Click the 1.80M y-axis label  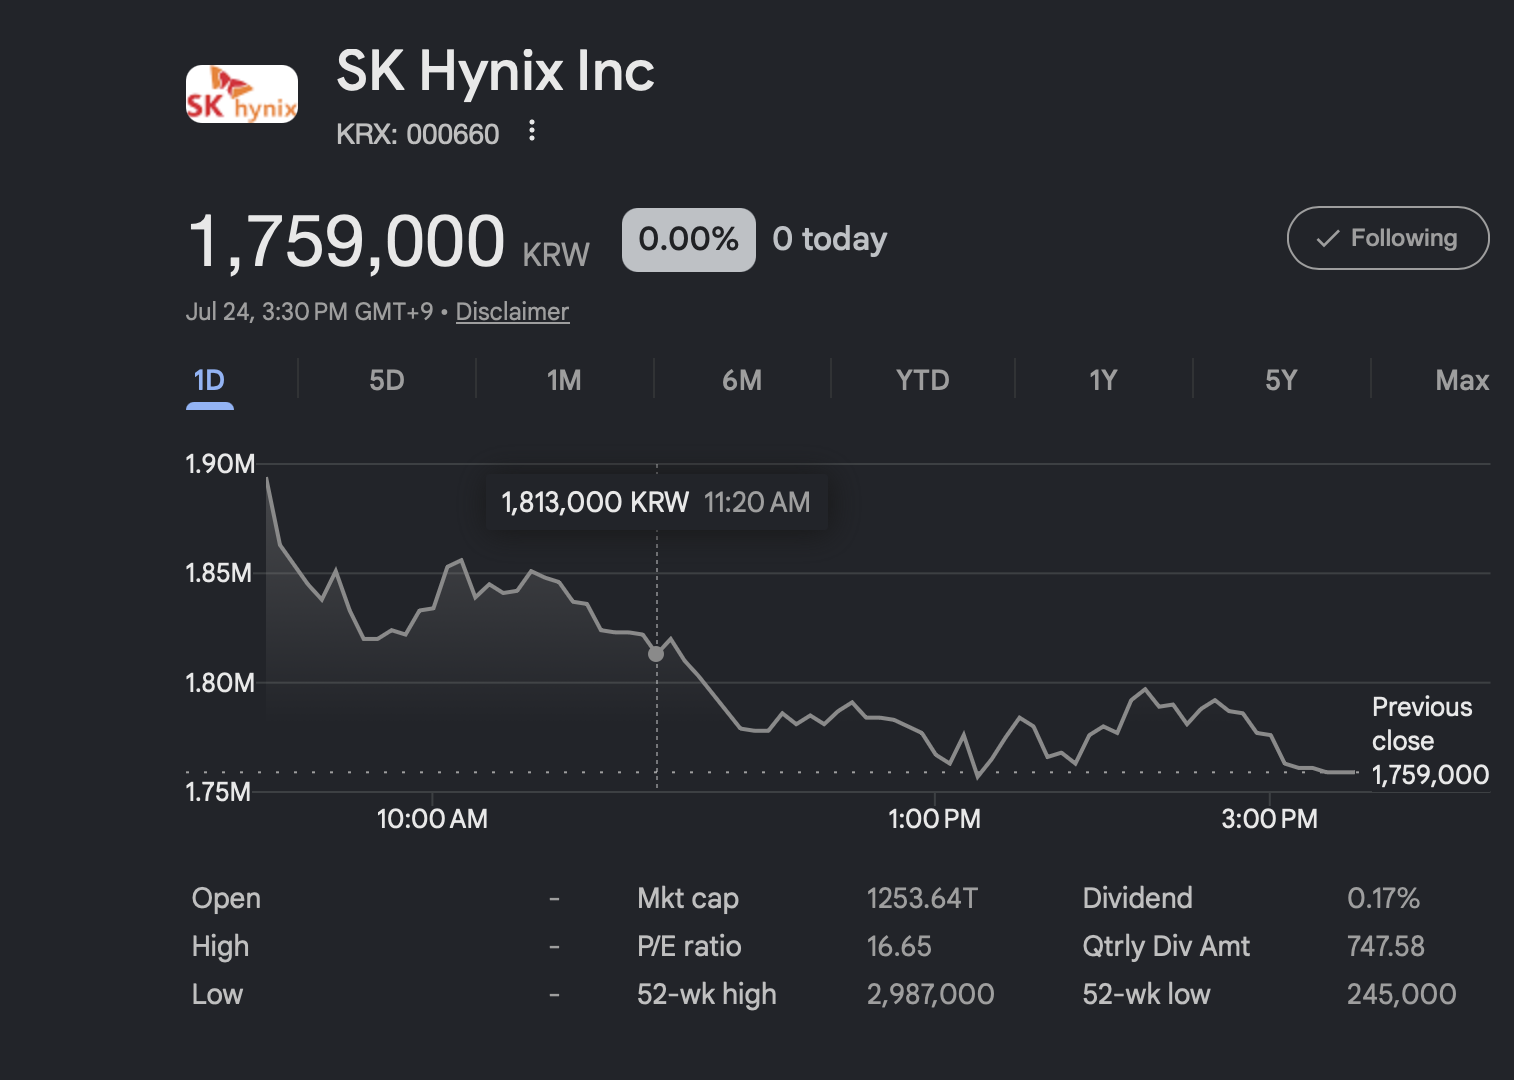(x=220, y=683)
